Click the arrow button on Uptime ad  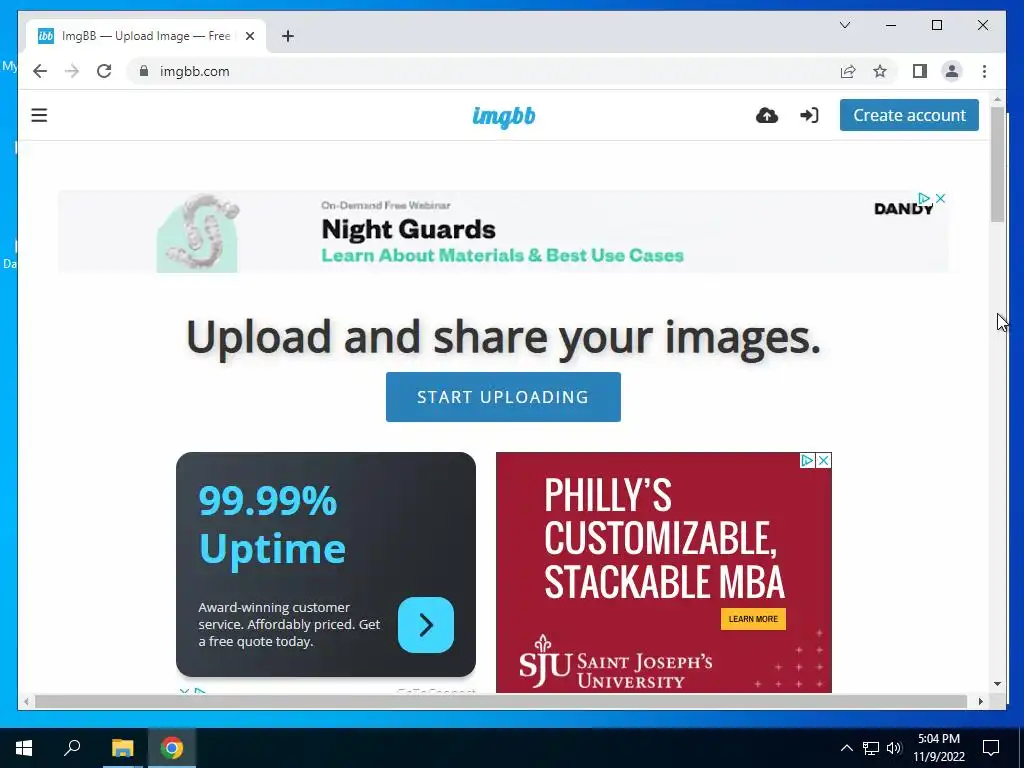426,625
